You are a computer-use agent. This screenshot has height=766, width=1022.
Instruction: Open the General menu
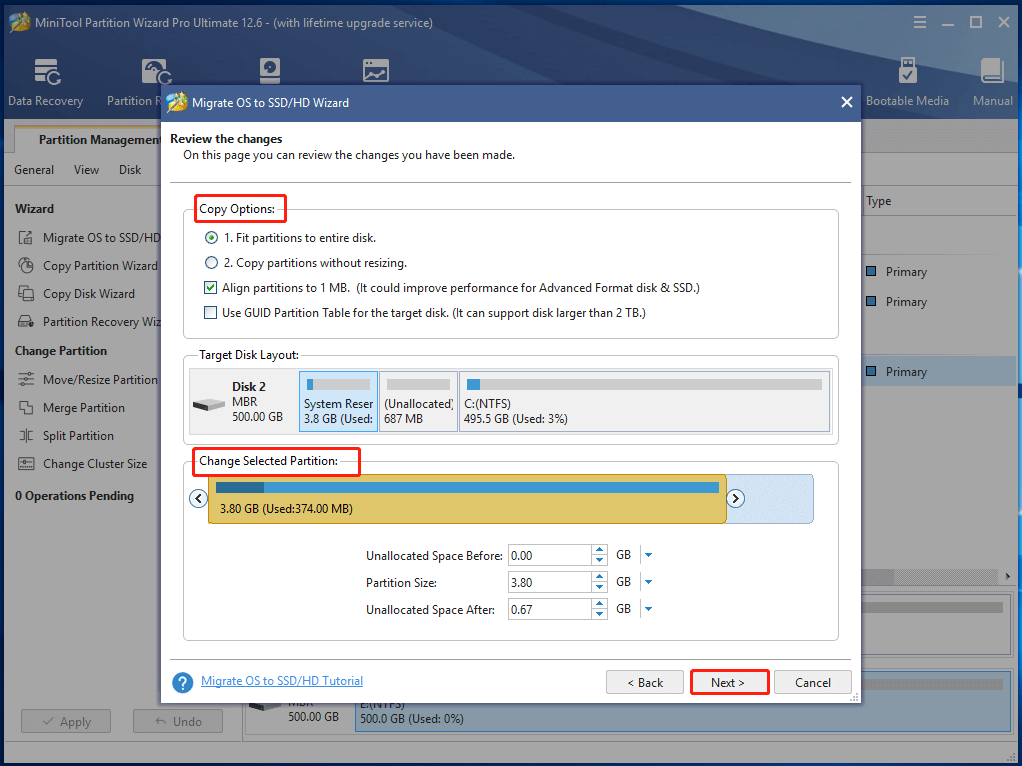(34, 170)
